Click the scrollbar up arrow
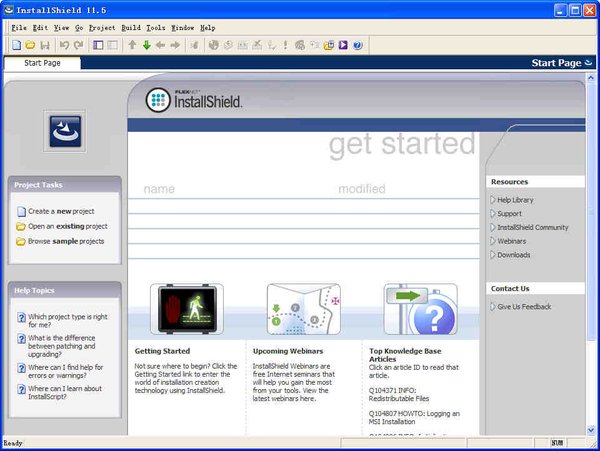Image resolution: width=600 pixels, height=451 pixels. click(x=591, y=78)
